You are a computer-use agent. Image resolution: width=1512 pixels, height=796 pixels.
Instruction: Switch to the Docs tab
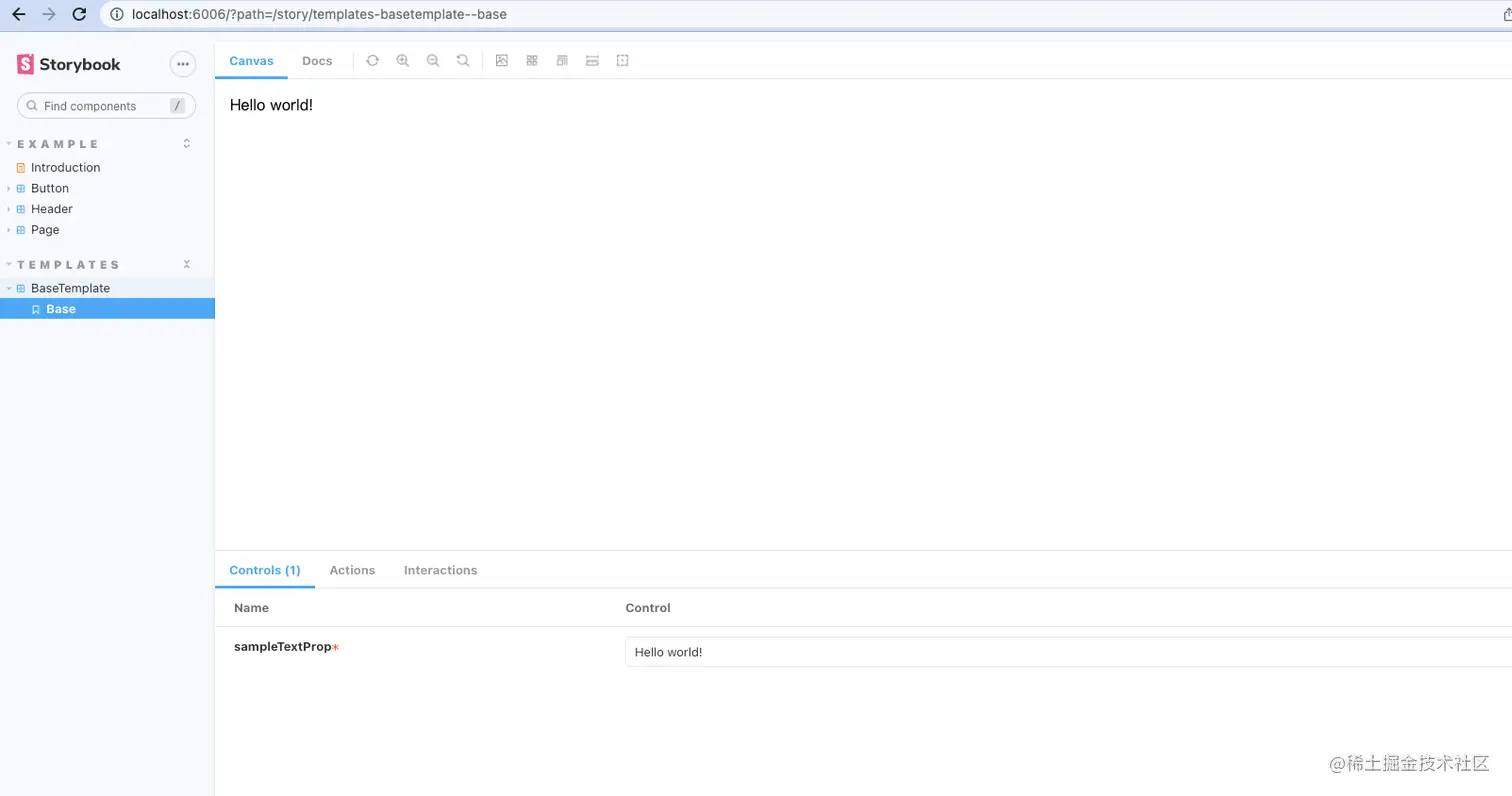317,60
